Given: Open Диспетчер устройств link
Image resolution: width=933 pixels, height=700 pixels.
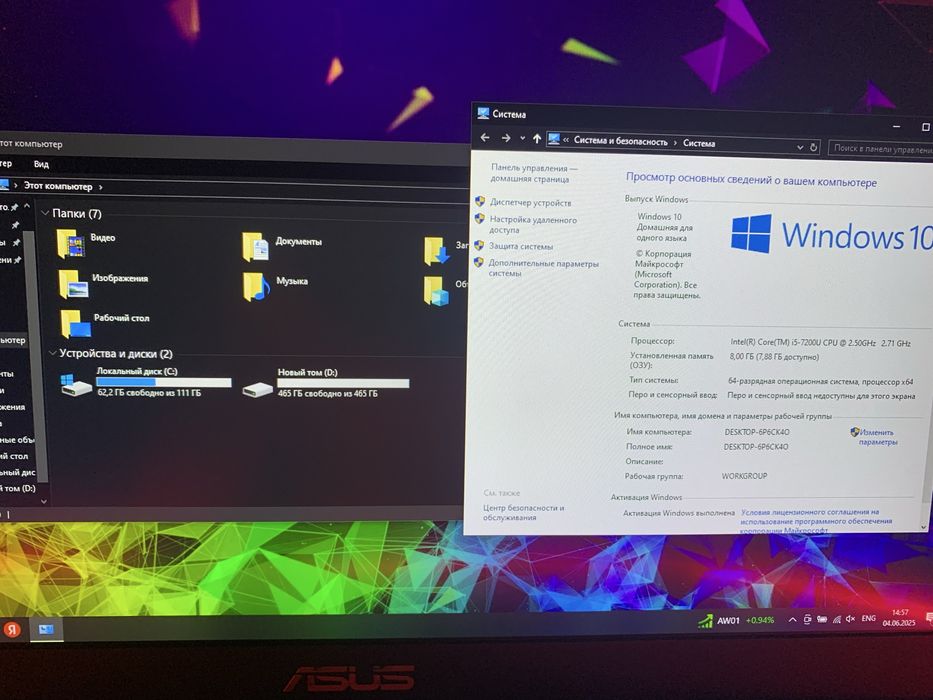Looking at the screenshot, I should pos(530,202).
